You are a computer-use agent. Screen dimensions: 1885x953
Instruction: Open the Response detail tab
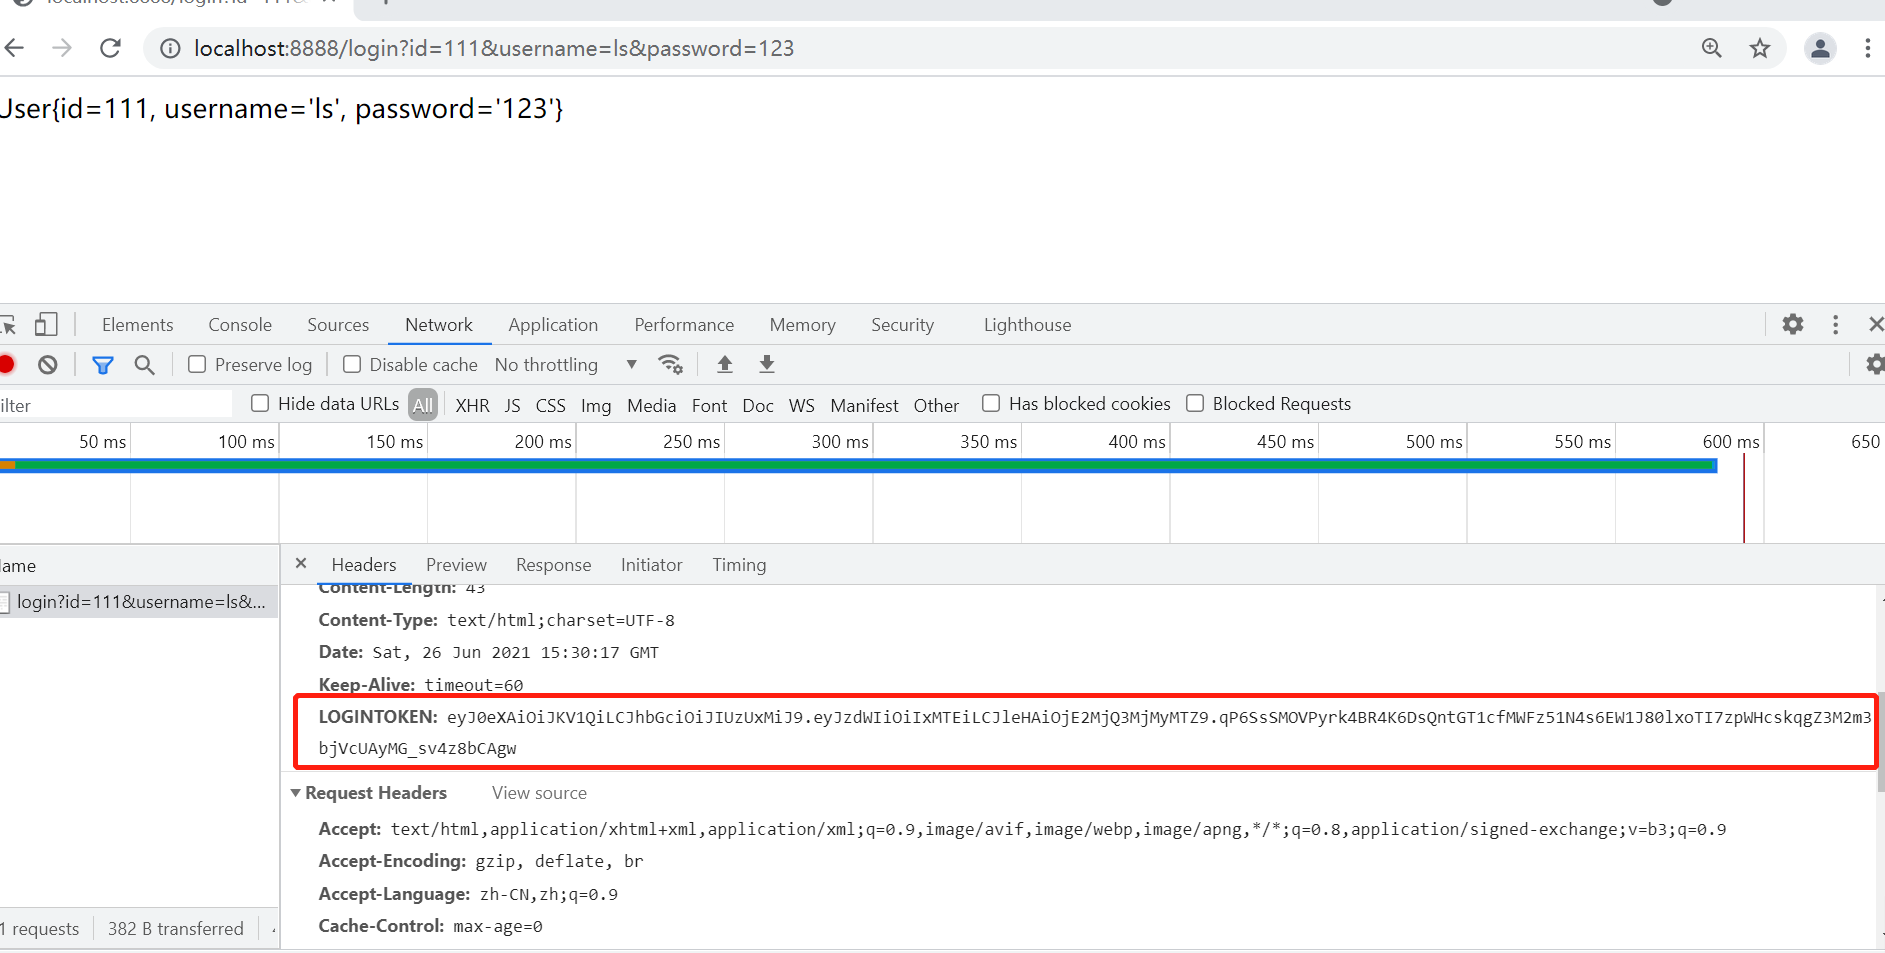click(x=553, y=565)
